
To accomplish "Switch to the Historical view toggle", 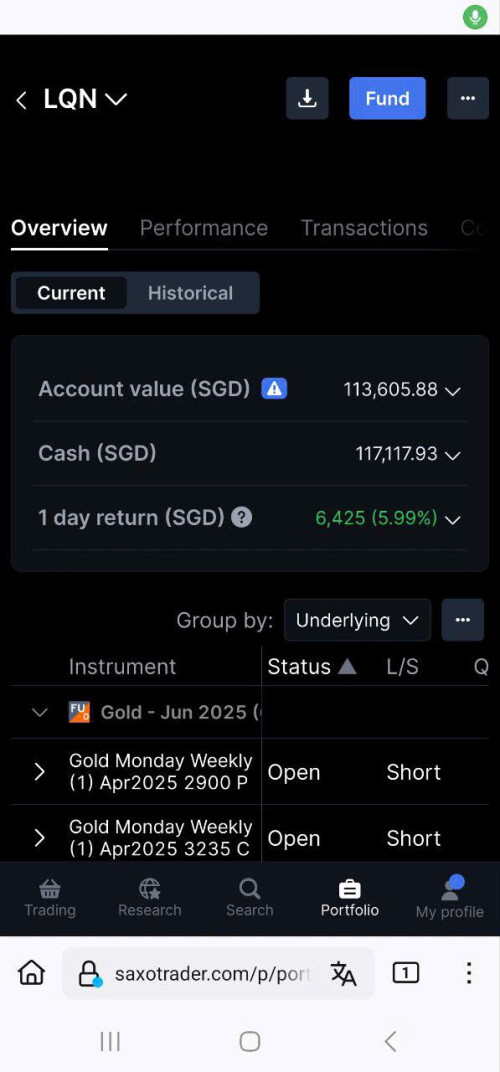I will [x=191, y=293].
